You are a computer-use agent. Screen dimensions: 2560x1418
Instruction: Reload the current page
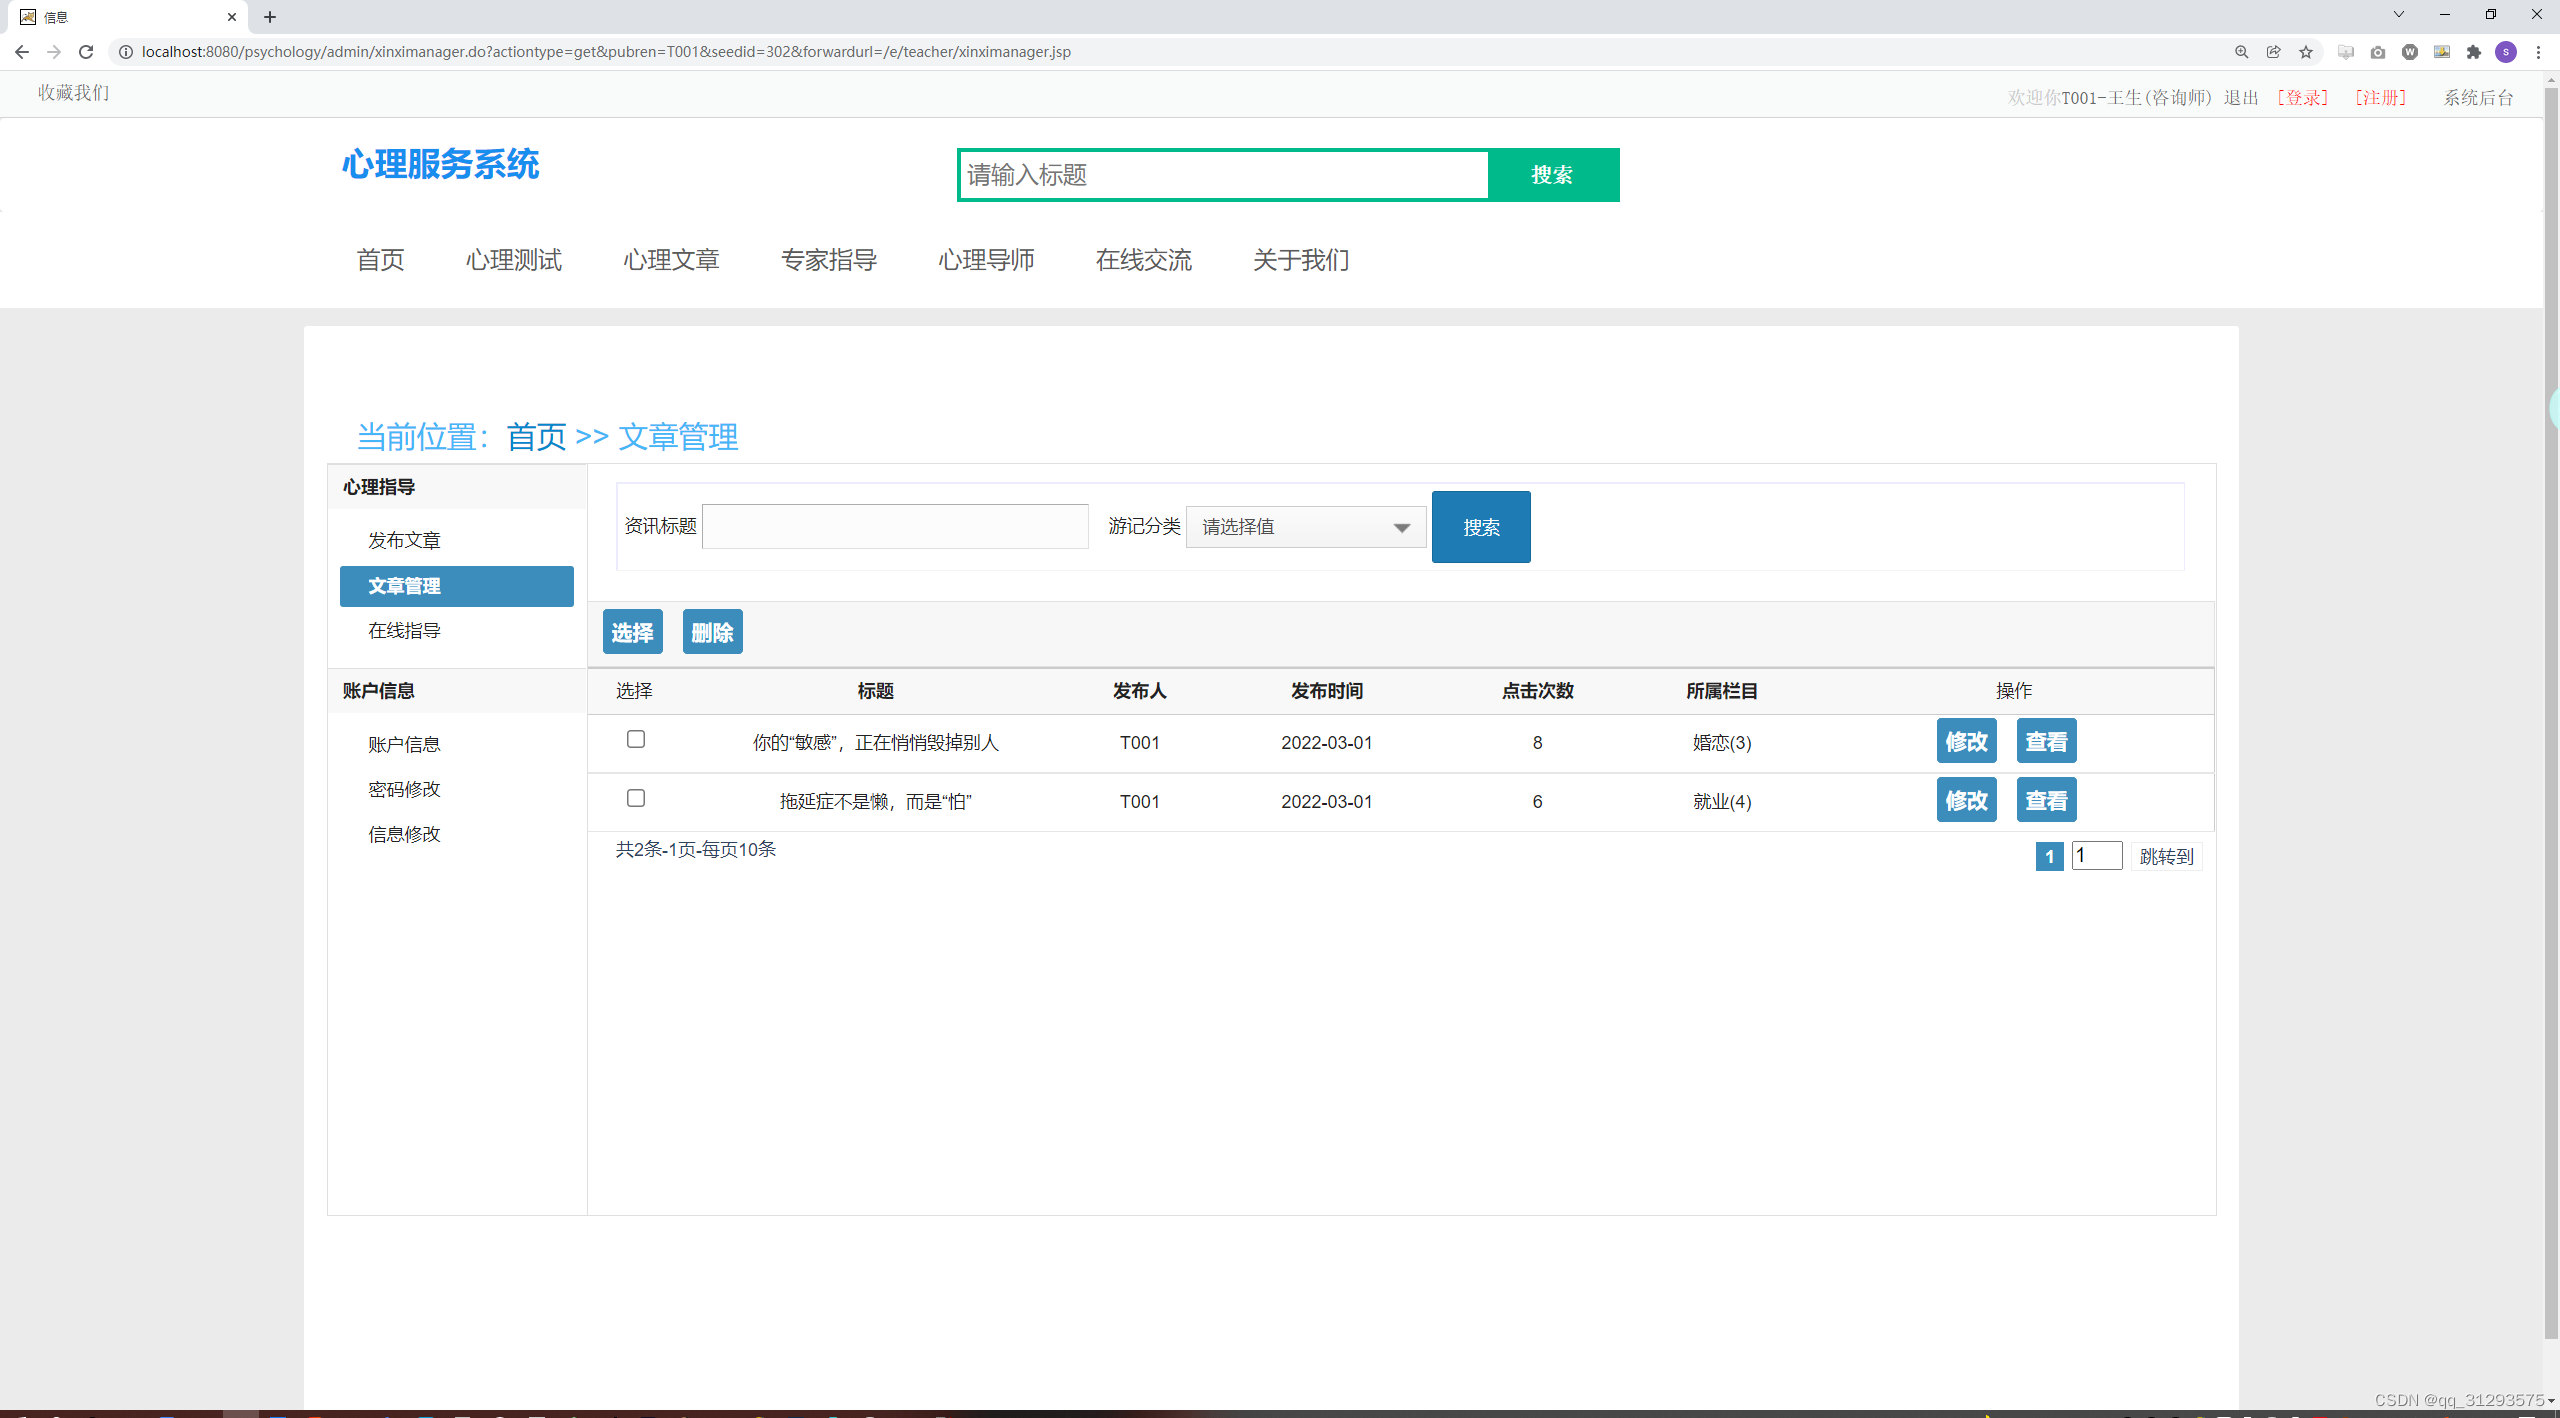pyautogui.click(x=85, y=51)
